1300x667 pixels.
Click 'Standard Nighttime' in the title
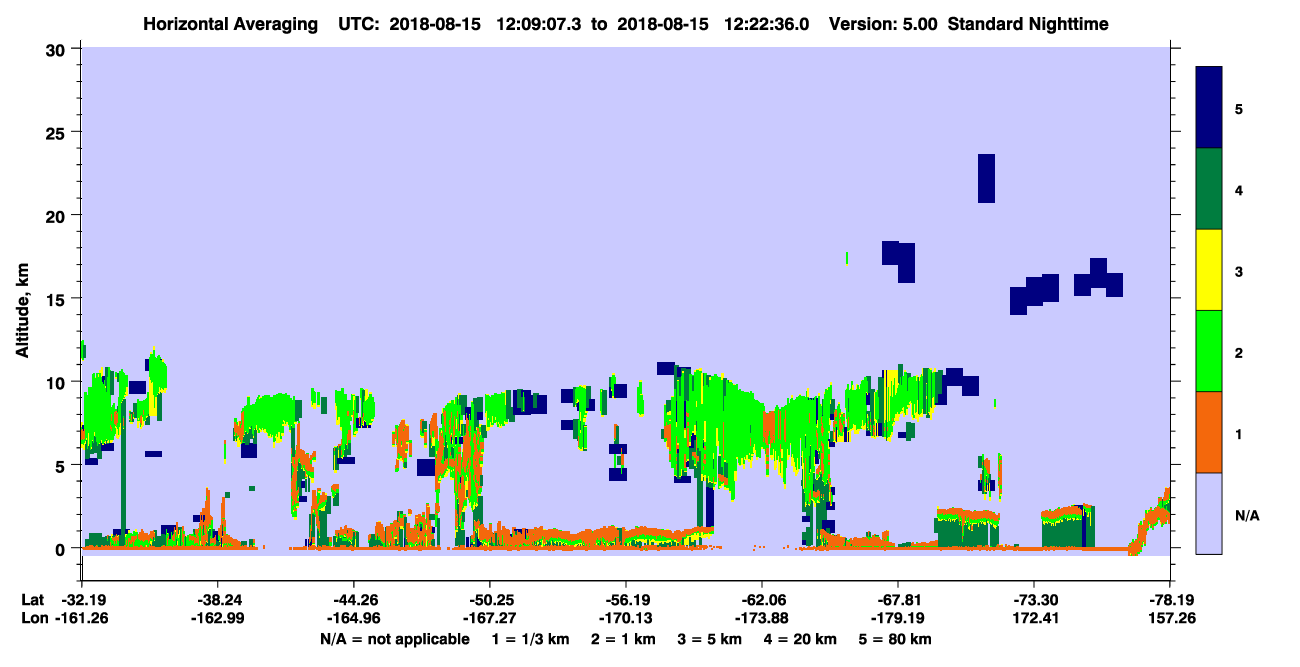pyautogui.click(x=1029, y=23)
